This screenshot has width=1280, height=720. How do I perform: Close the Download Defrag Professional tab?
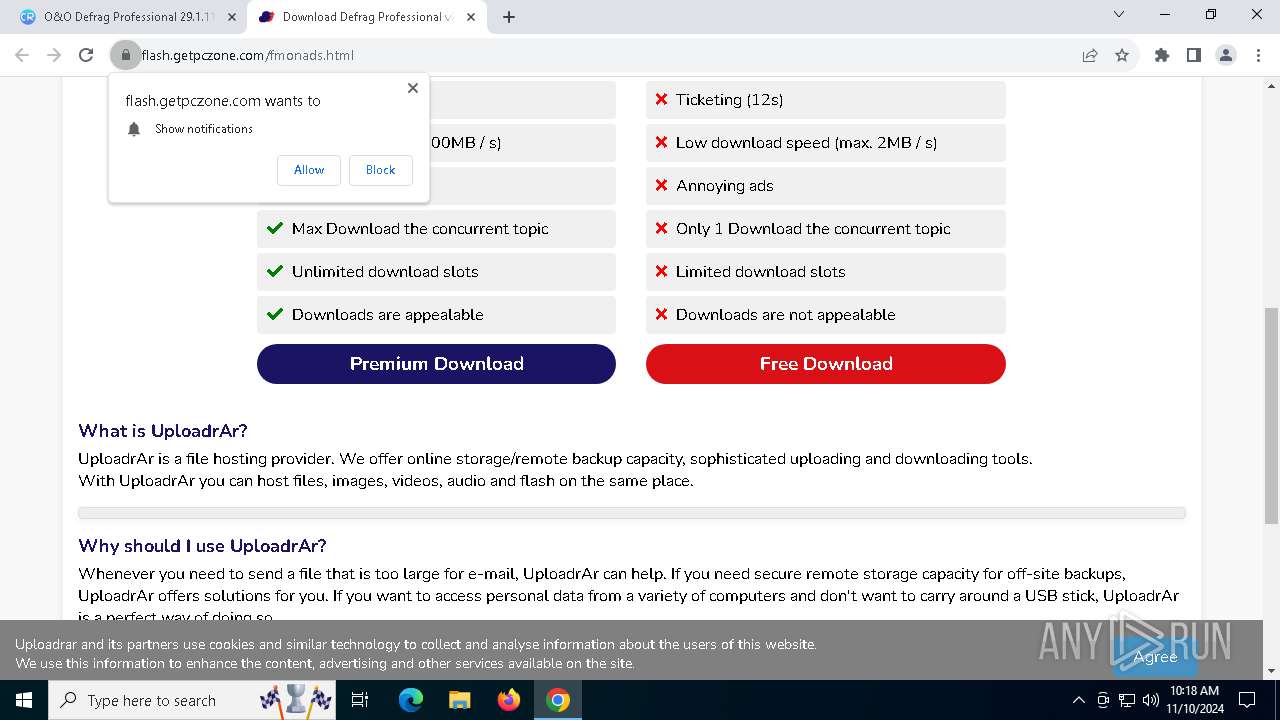tap(471, 17)
